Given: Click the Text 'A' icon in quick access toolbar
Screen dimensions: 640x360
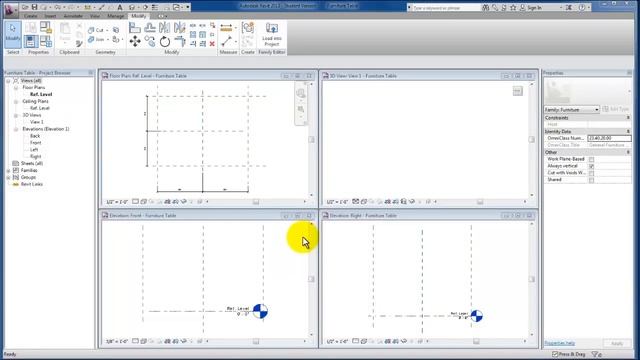Looking at the screenshot, I should [x=120, y=7].
